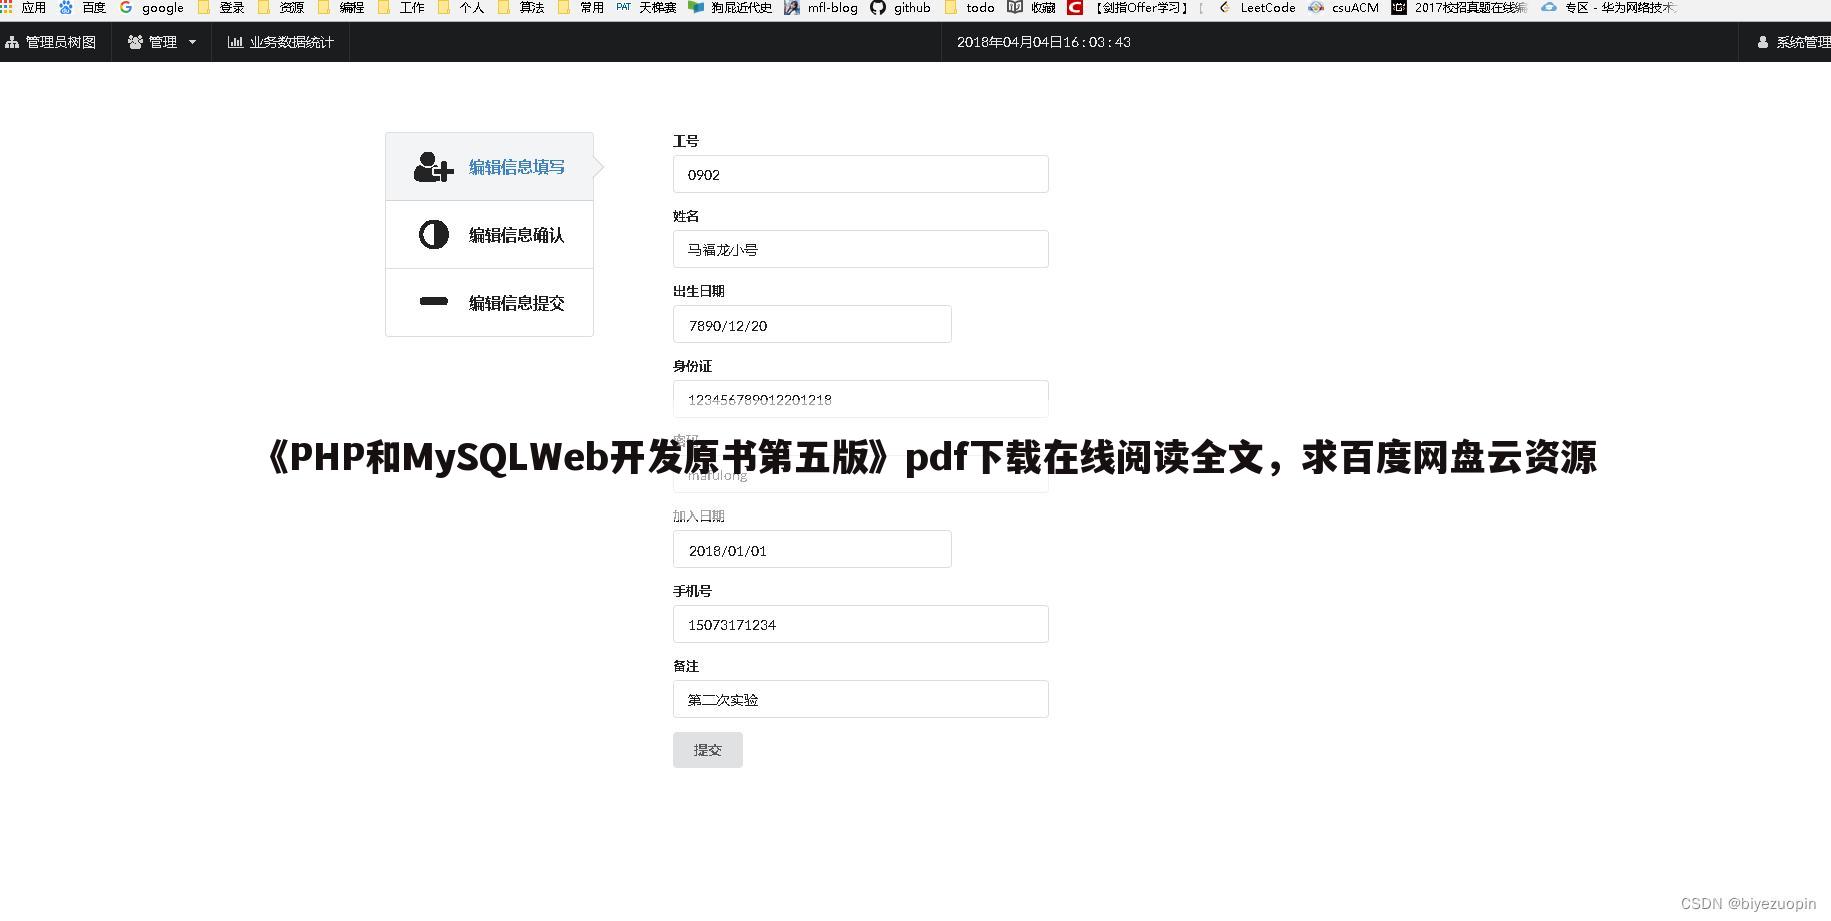Open the google bookmark
This screenshot has width=1831, height=921.
pos(152,8)
